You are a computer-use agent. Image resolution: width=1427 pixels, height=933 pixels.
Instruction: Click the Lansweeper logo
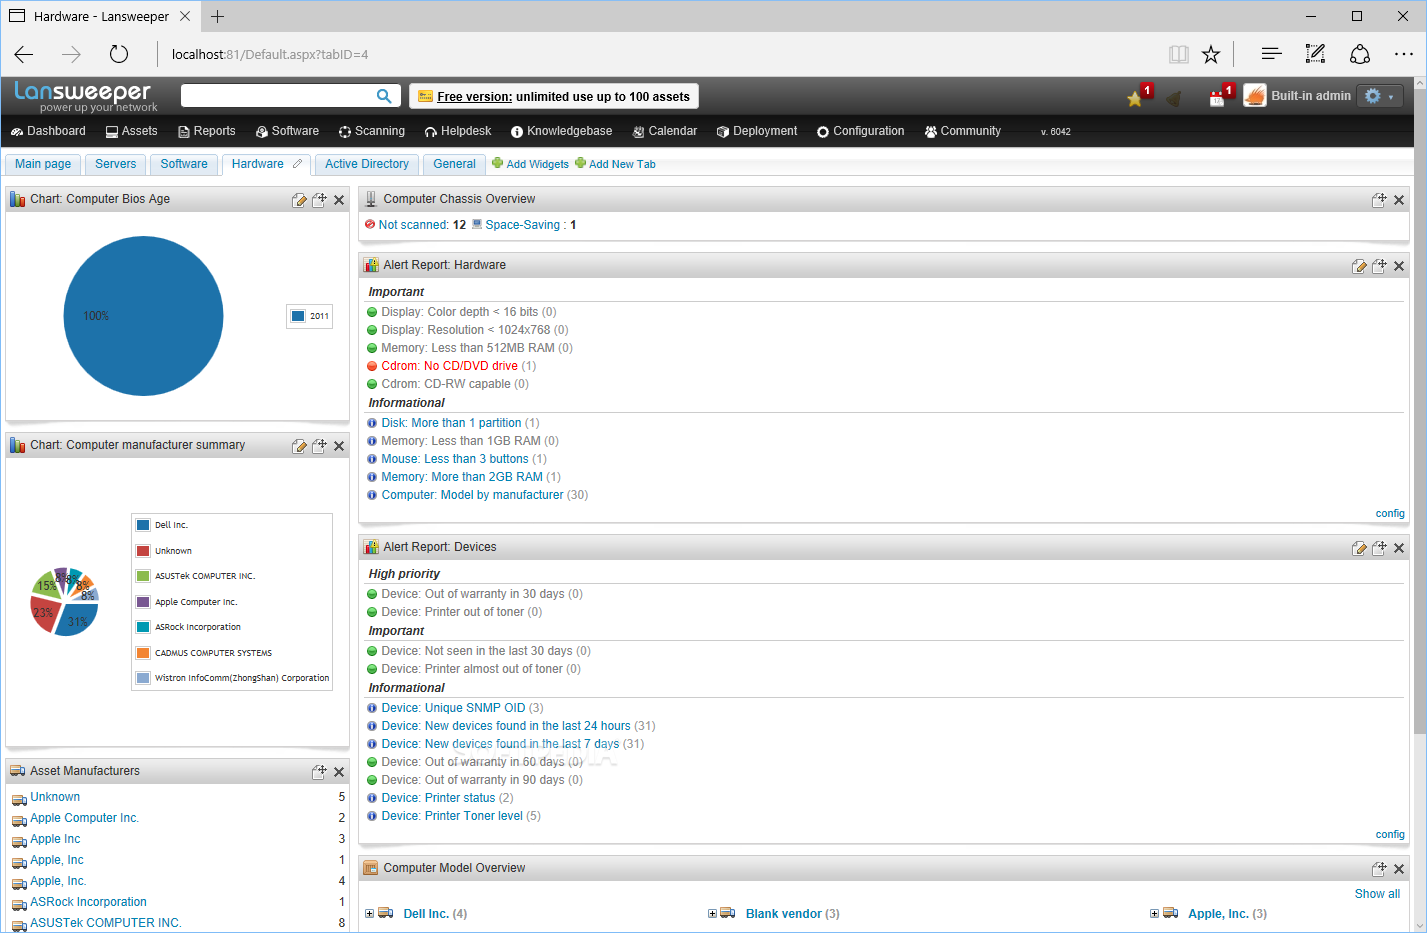[x=85, y=96]
